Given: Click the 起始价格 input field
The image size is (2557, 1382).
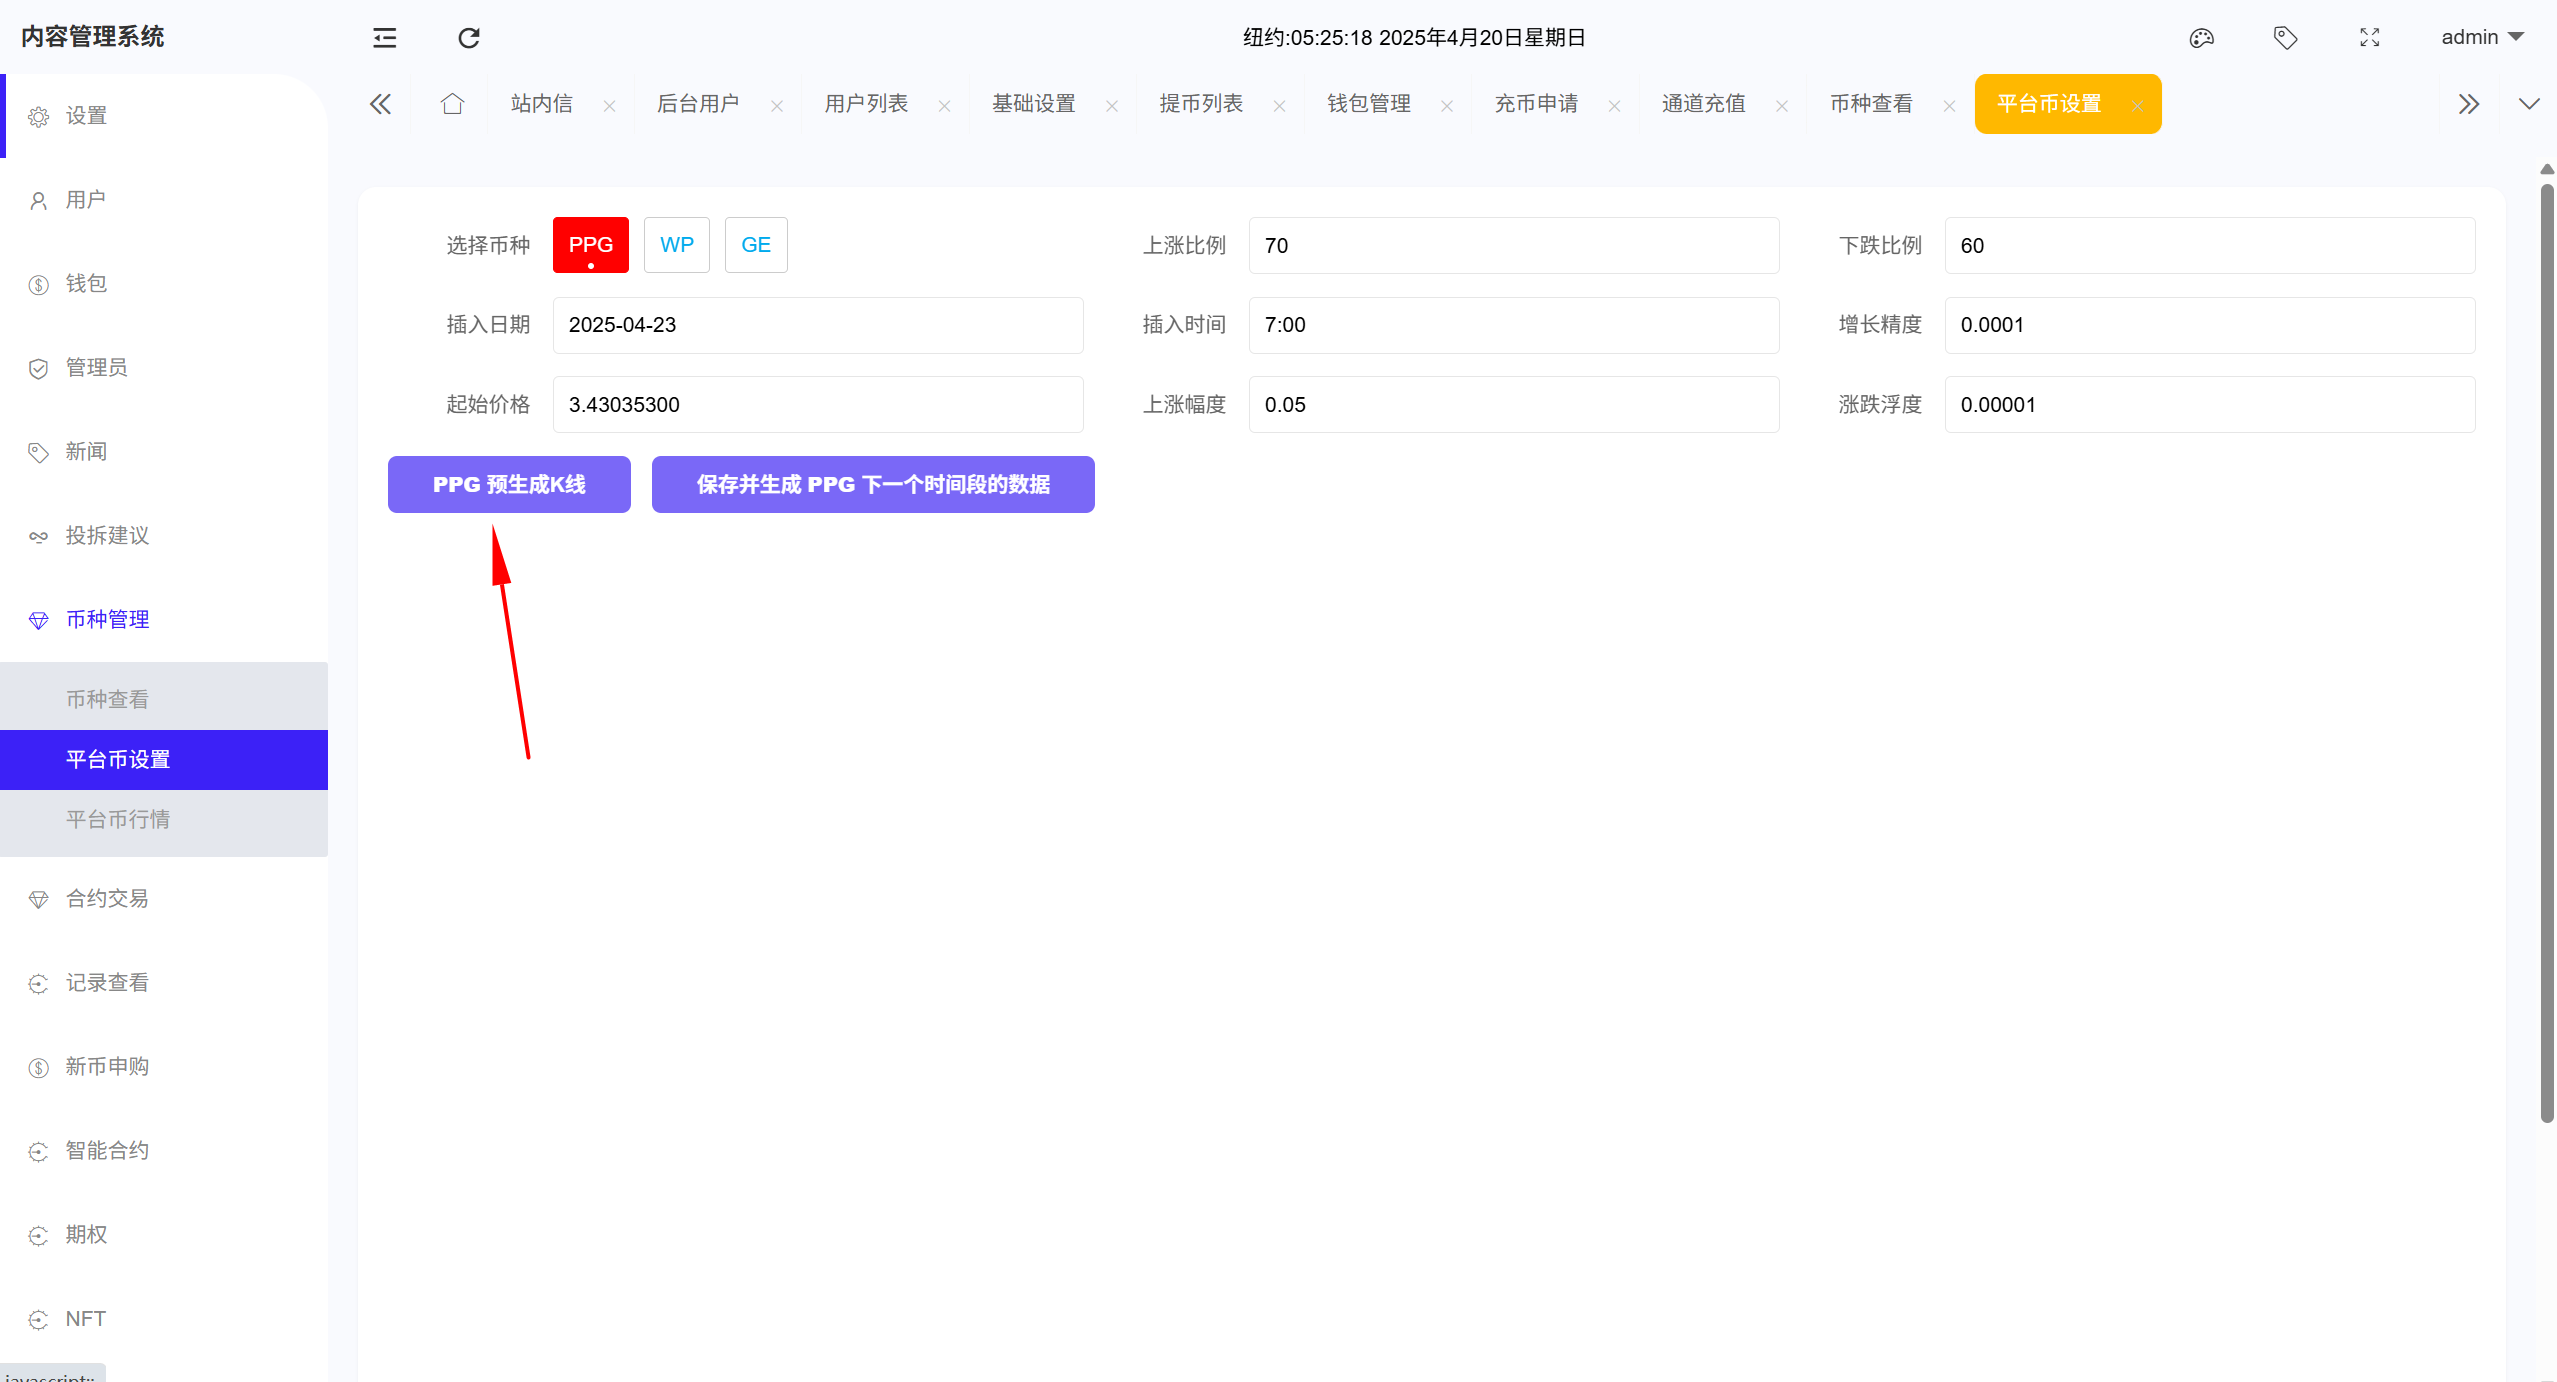Looking at the screenshot, I should pyautogui.click(x=817, y=405).
